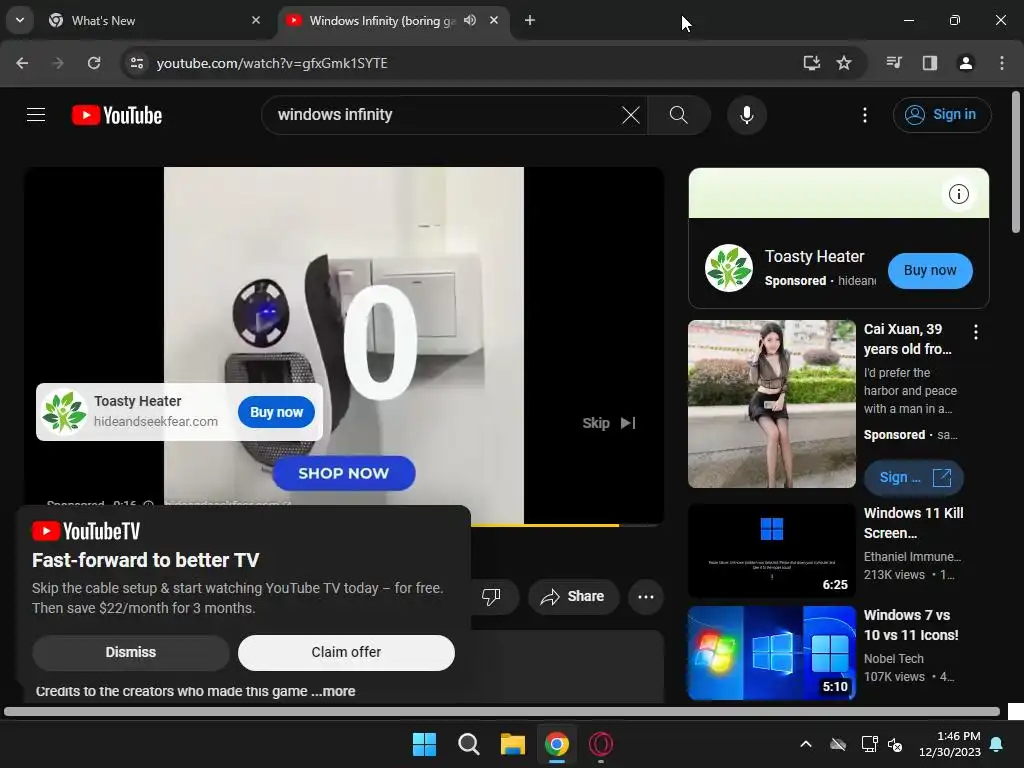Seek on the yellow ad progress bar
Image resolution: width=1024 pixels, height=768 pixels.
[545, 524]
